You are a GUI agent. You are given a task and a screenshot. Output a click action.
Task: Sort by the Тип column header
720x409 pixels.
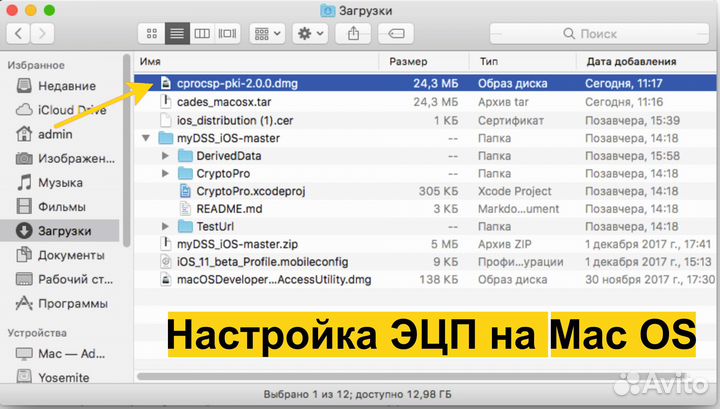(x=523, y=62)
